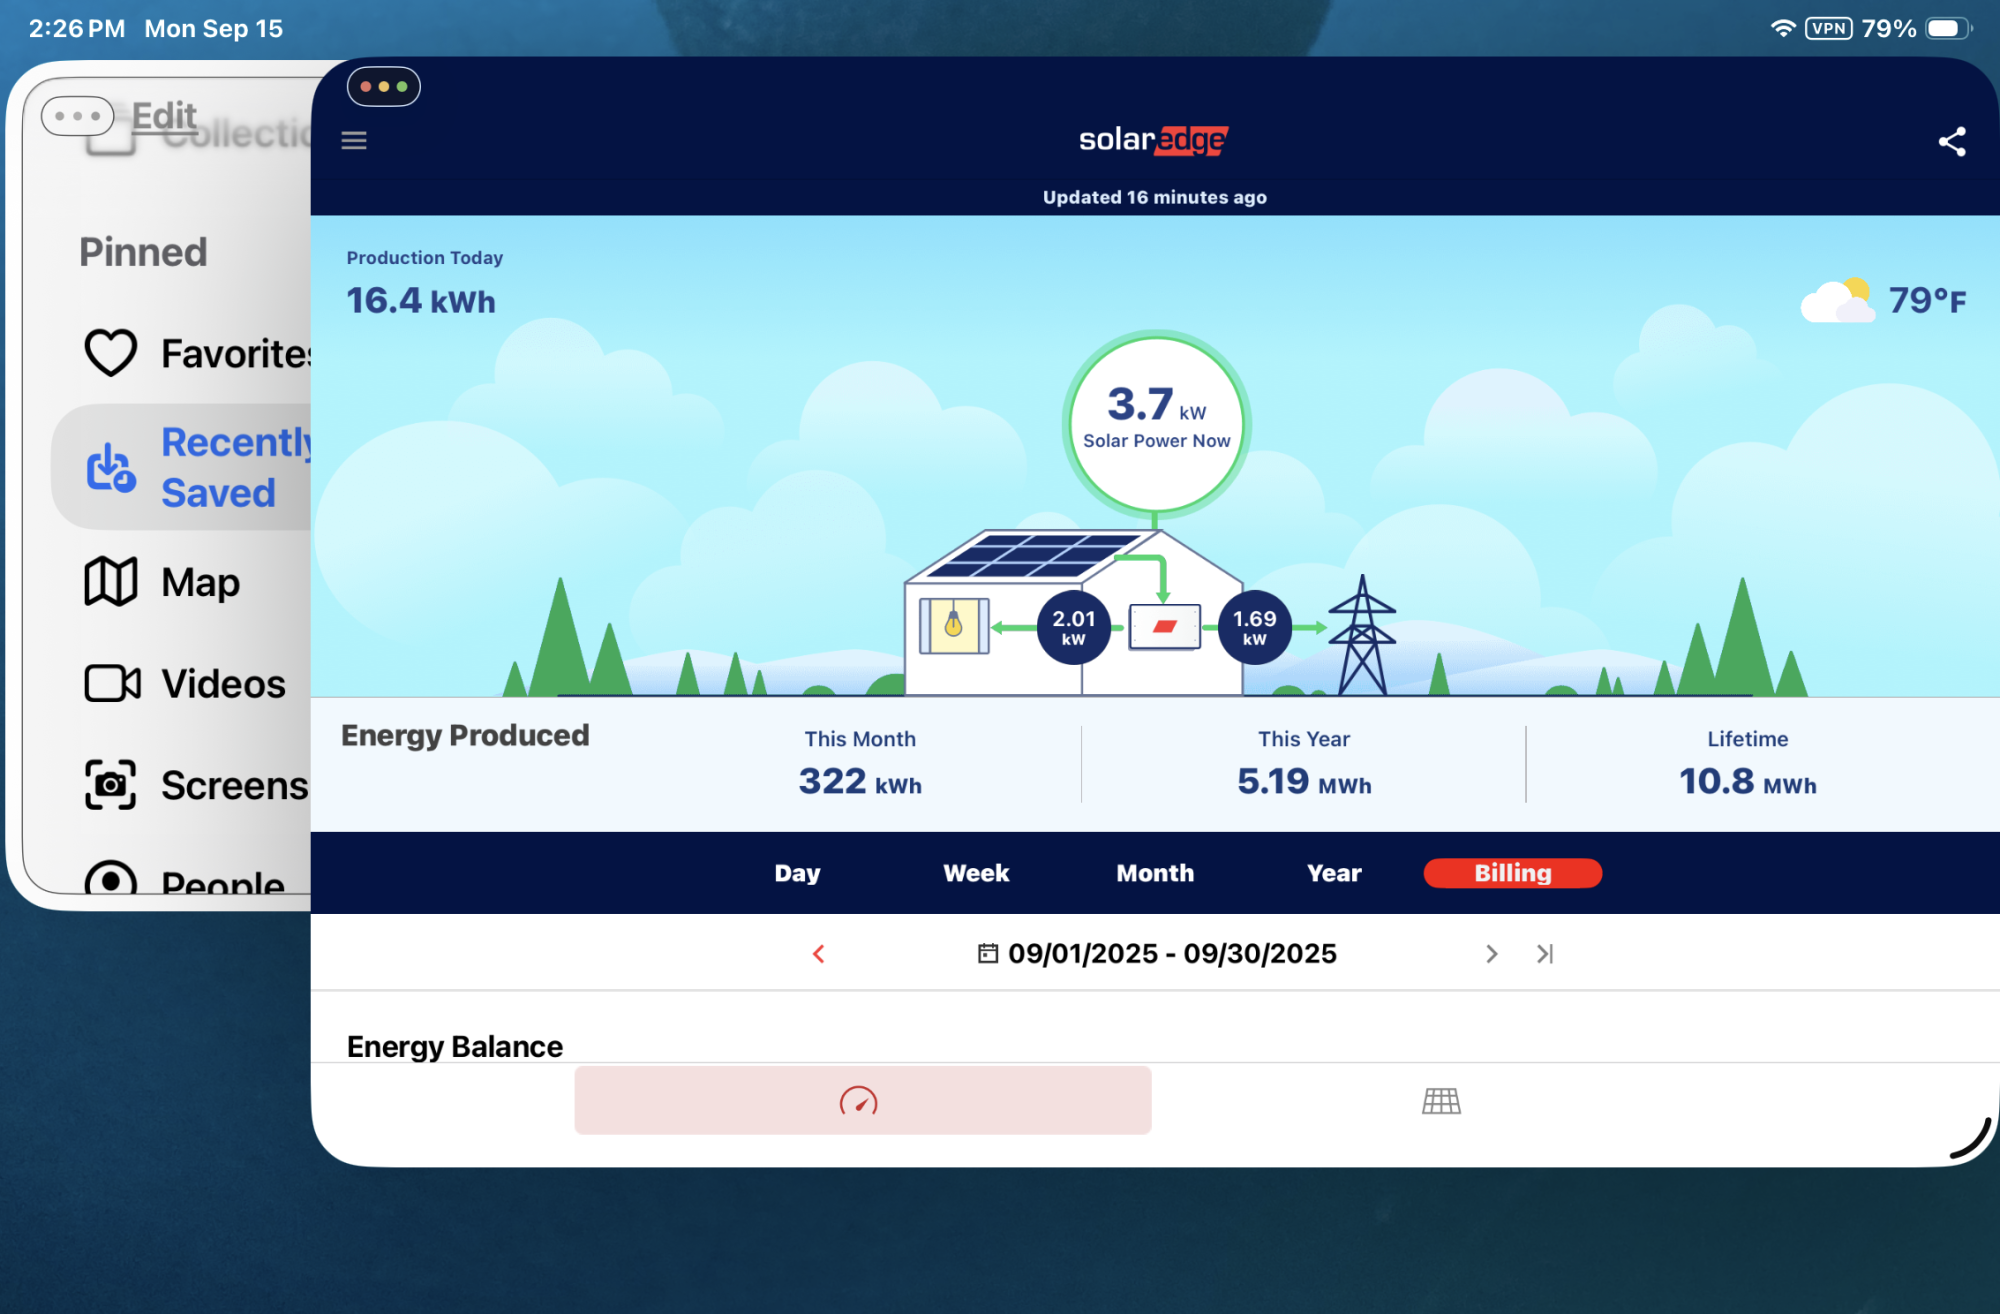Go to previous billing period
2000x1314 pixels.
[x=819, y=954]
